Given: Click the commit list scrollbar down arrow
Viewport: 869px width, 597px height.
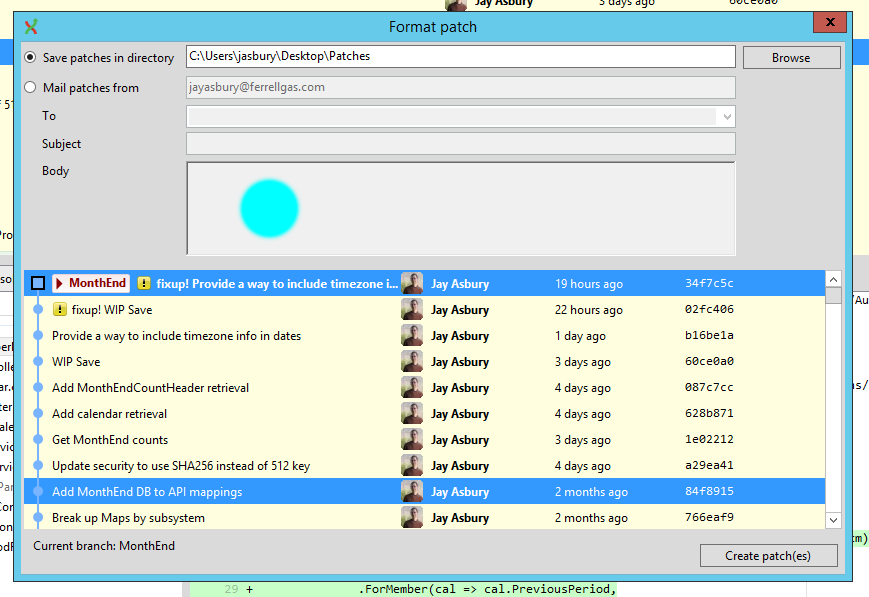Looking at the screenshot, I should point(833,519).
